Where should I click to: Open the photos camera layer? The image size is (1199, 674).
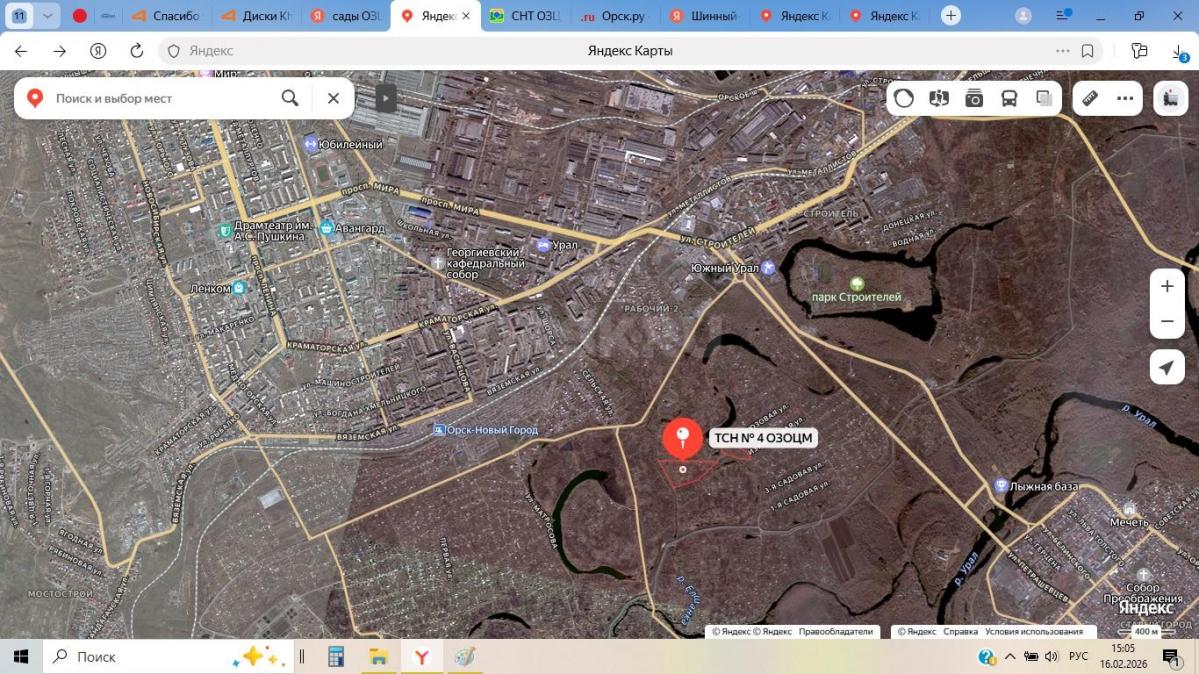pos(974,98)
